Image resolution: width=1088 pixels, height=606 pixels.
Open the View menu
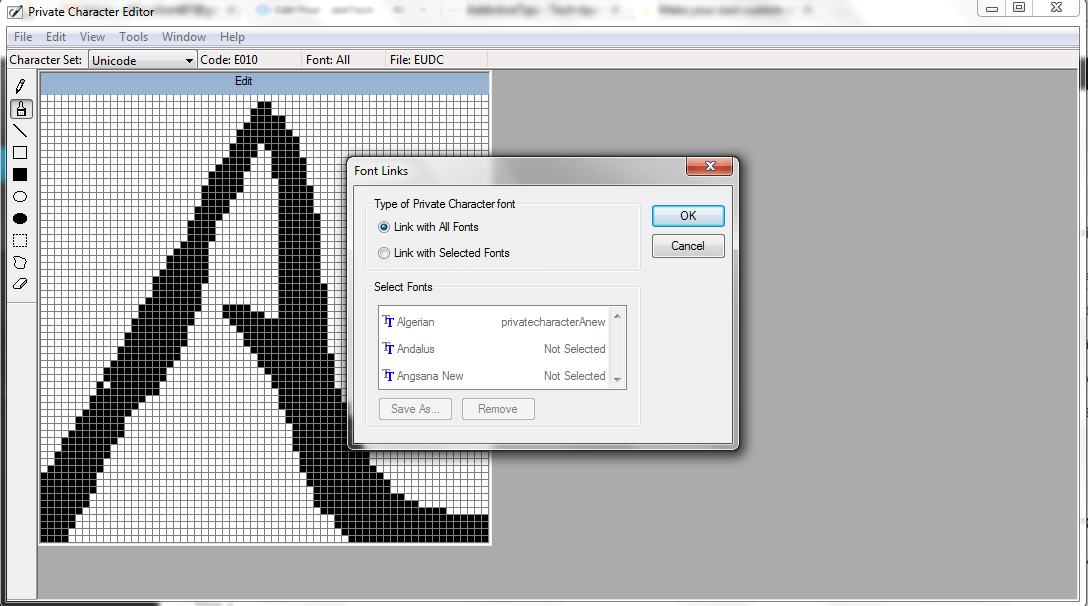[x=92, y=37]
